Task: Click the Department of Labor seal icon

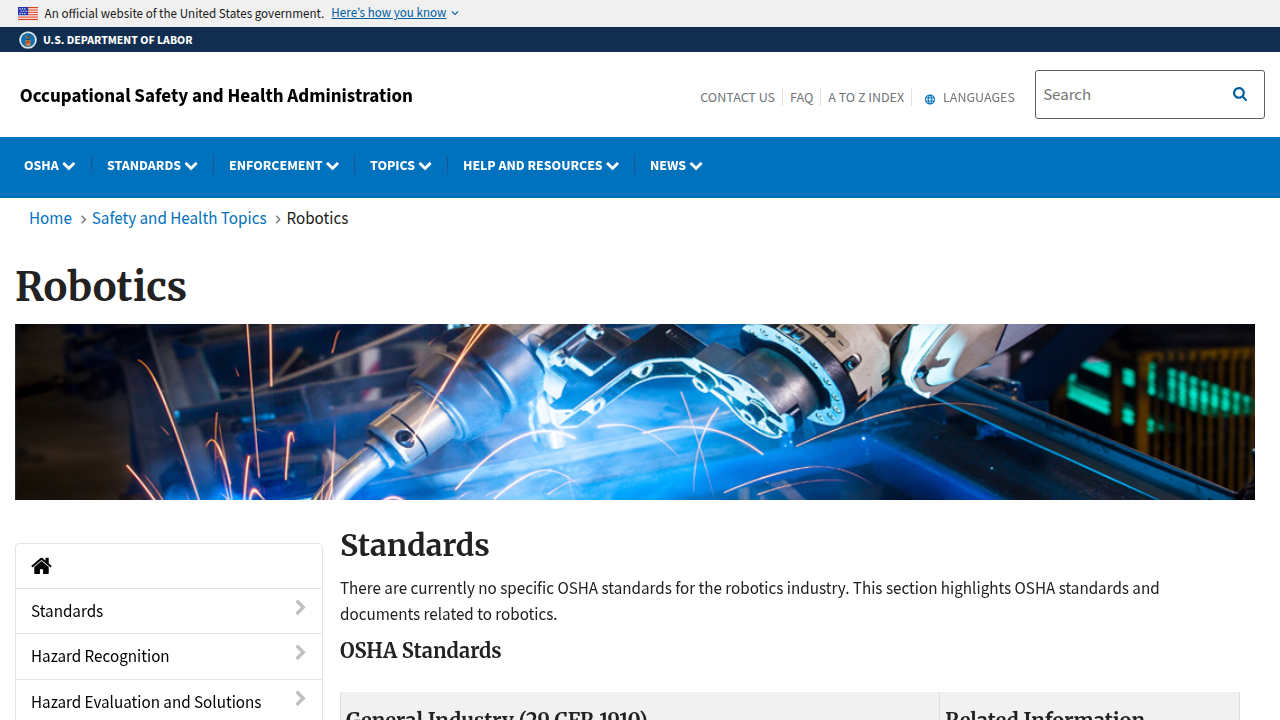Action: 28,40
